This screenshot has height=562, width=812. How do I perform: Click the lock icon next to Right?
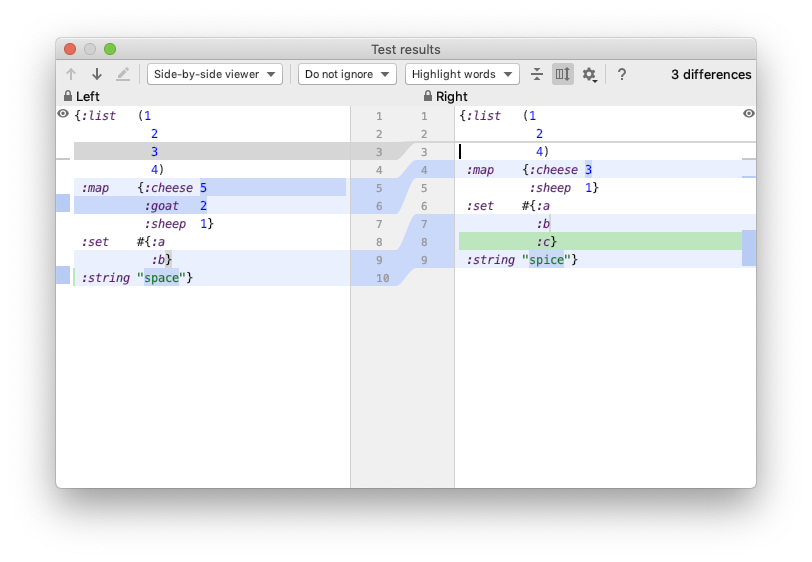(428, 96)
